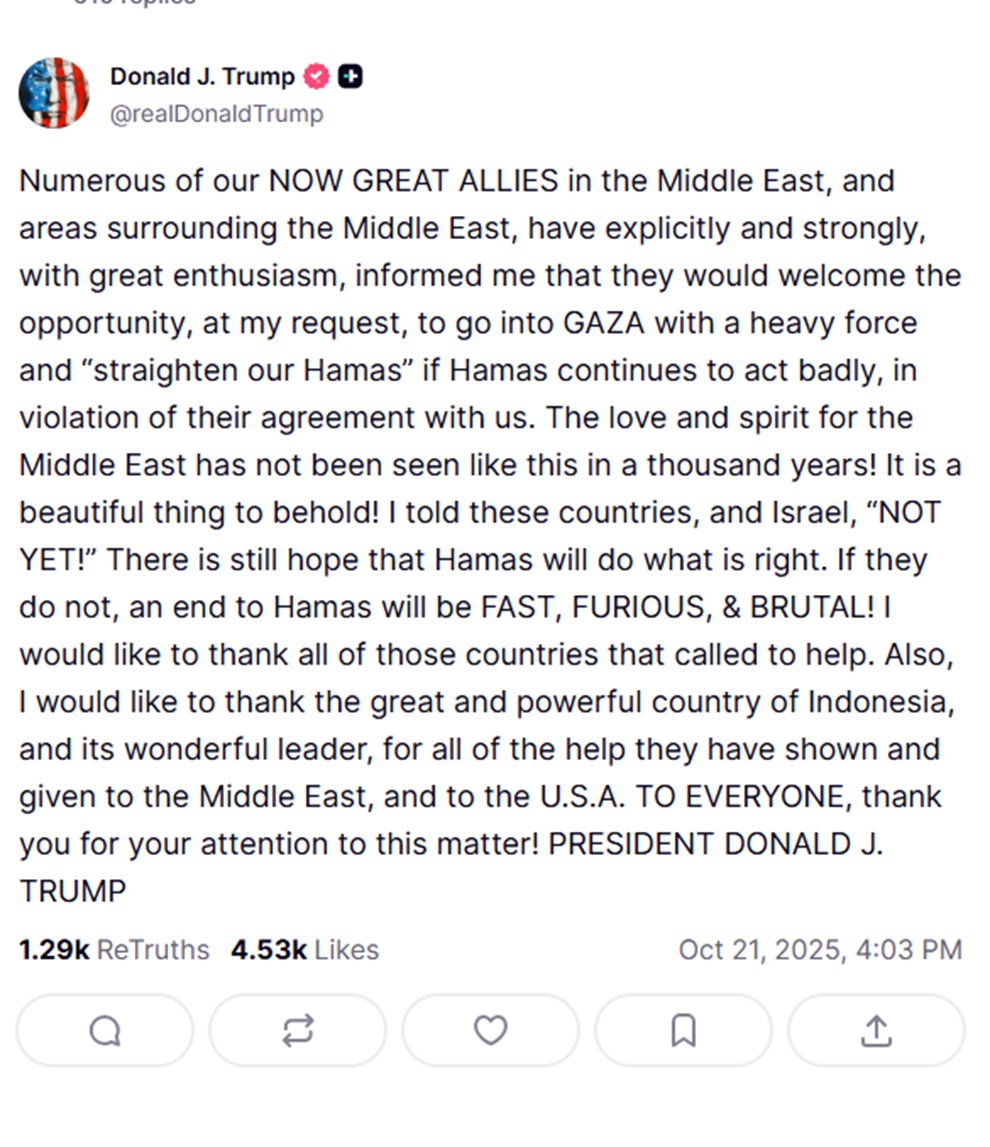Click the final 'TRUMP' signature line
The height and width of the screenshot is (1147, 990).
[x=73, y=891]
